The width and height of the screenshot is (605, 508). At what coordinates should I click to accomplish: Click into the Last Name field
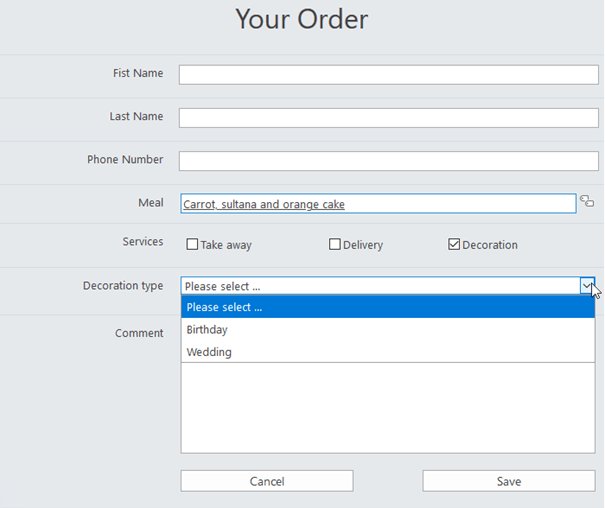tap(389, 118)
